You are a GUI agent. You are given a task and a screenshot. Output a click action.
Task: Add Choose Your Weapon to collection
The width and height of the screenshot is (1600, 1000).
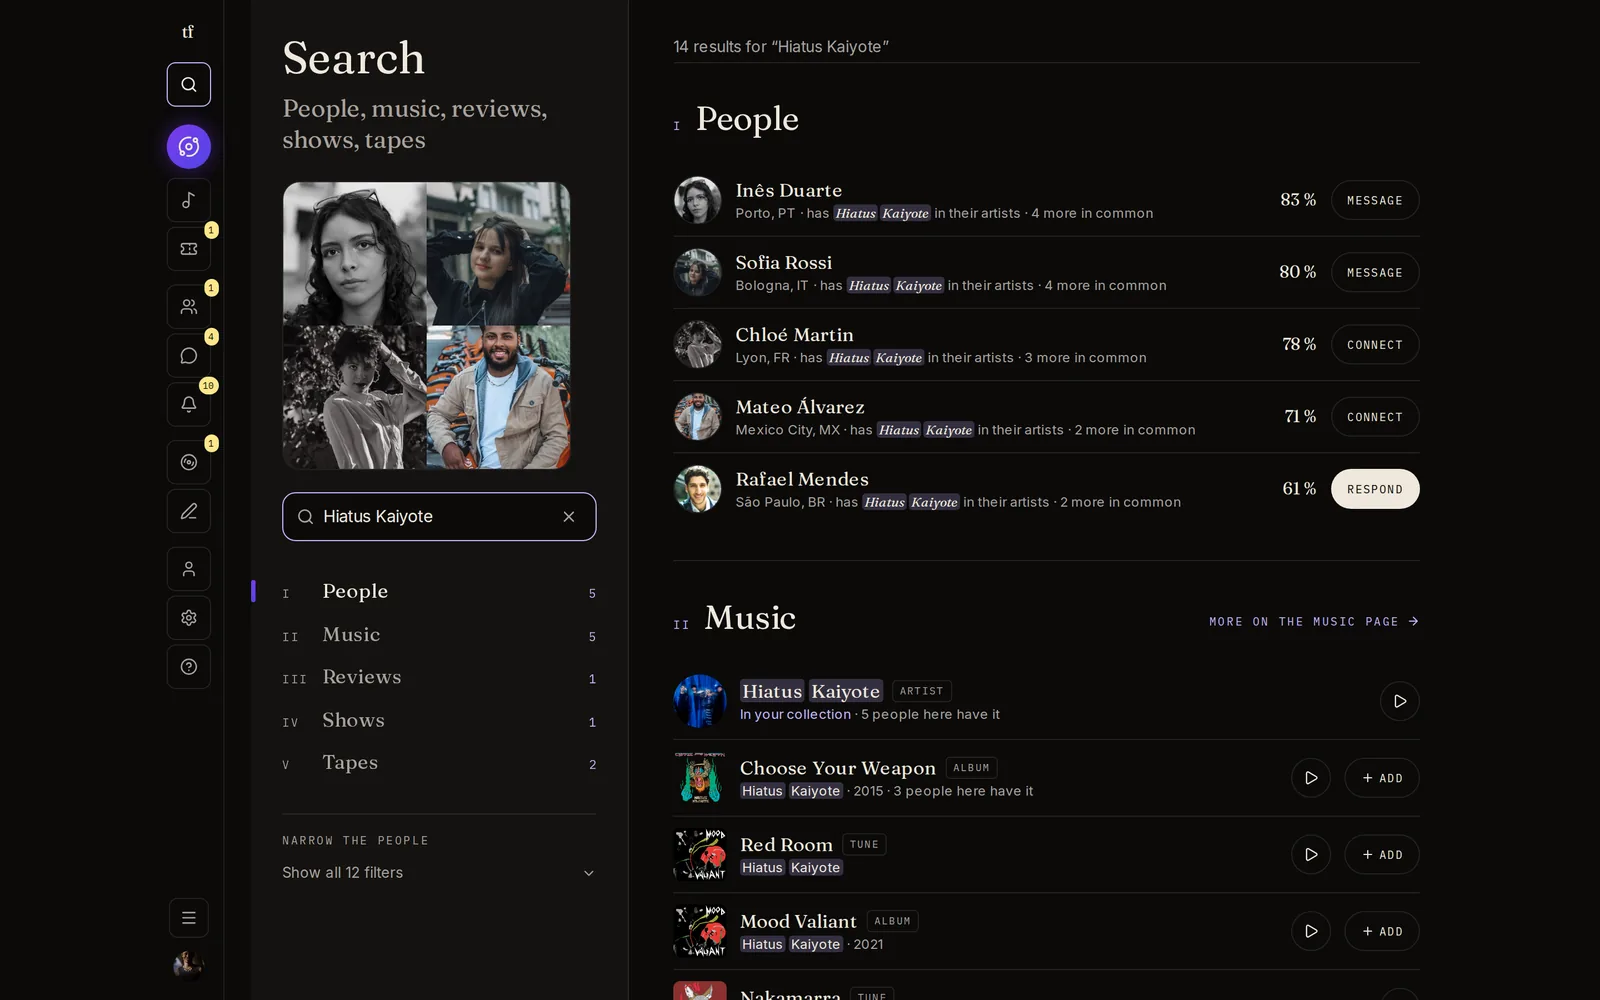(x=1382, y=778)
